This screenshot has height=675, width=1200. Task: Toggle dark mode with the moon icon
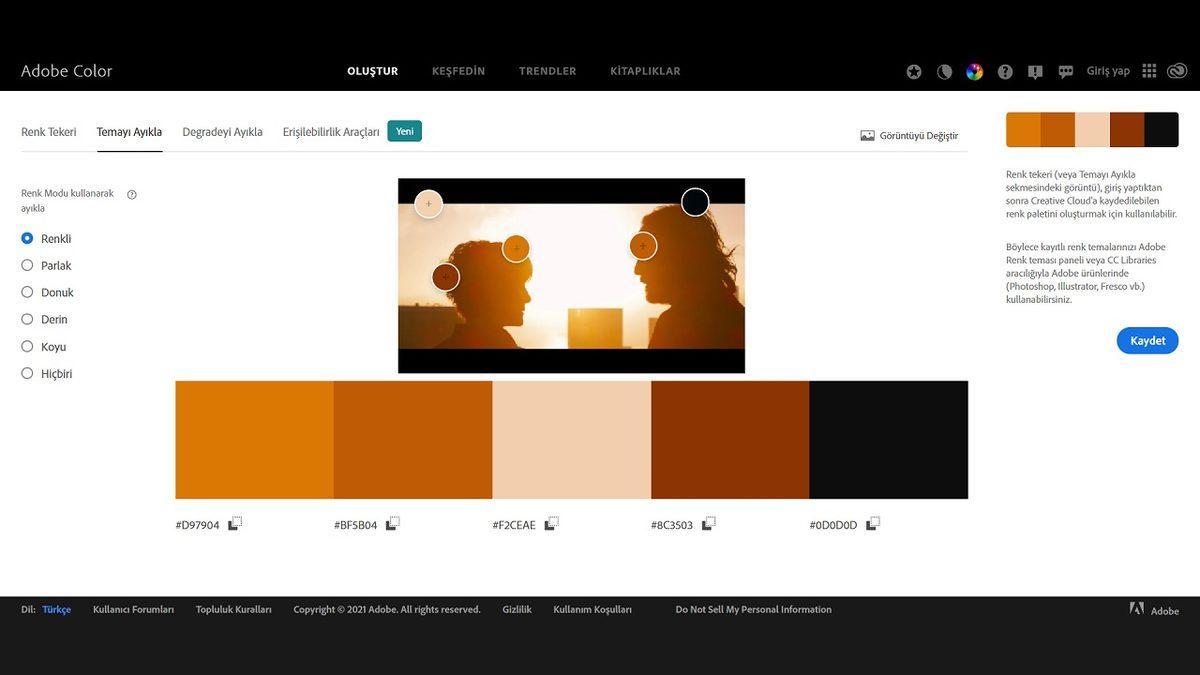click(x=944, y=72)
